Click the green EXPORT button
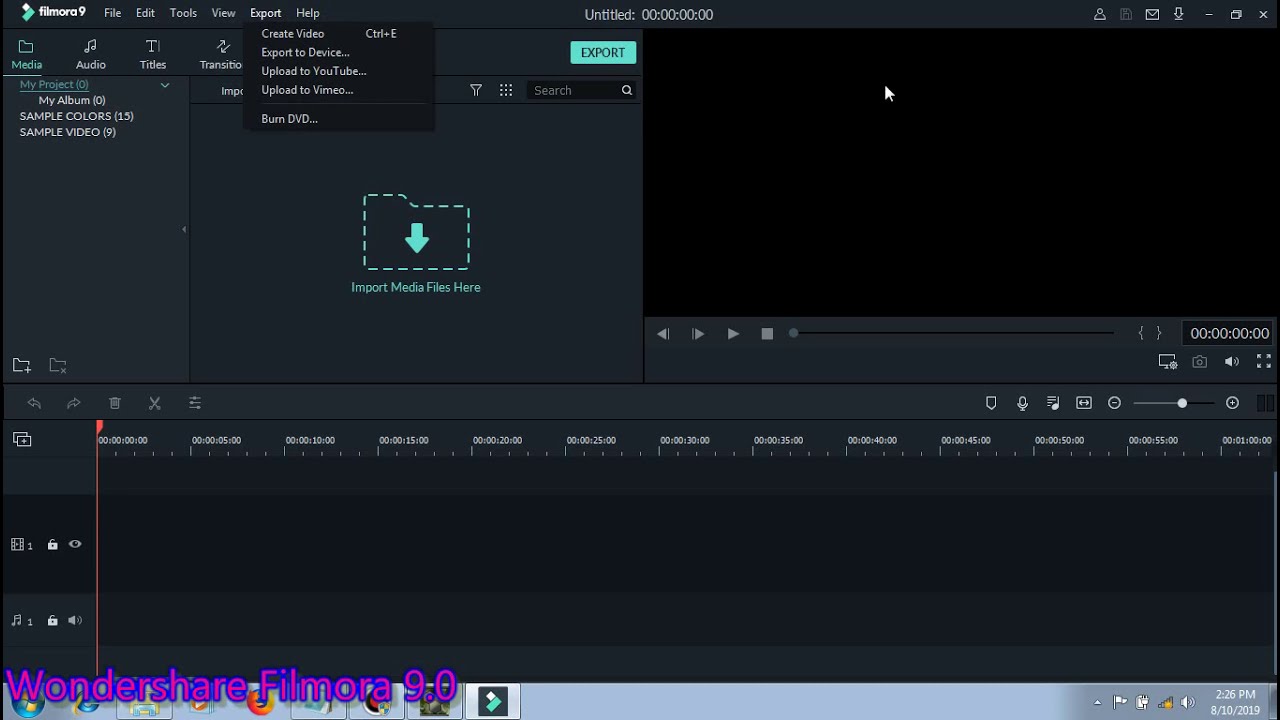The width and height of the screenshot is (1280, 720). (x=603, y=52)
